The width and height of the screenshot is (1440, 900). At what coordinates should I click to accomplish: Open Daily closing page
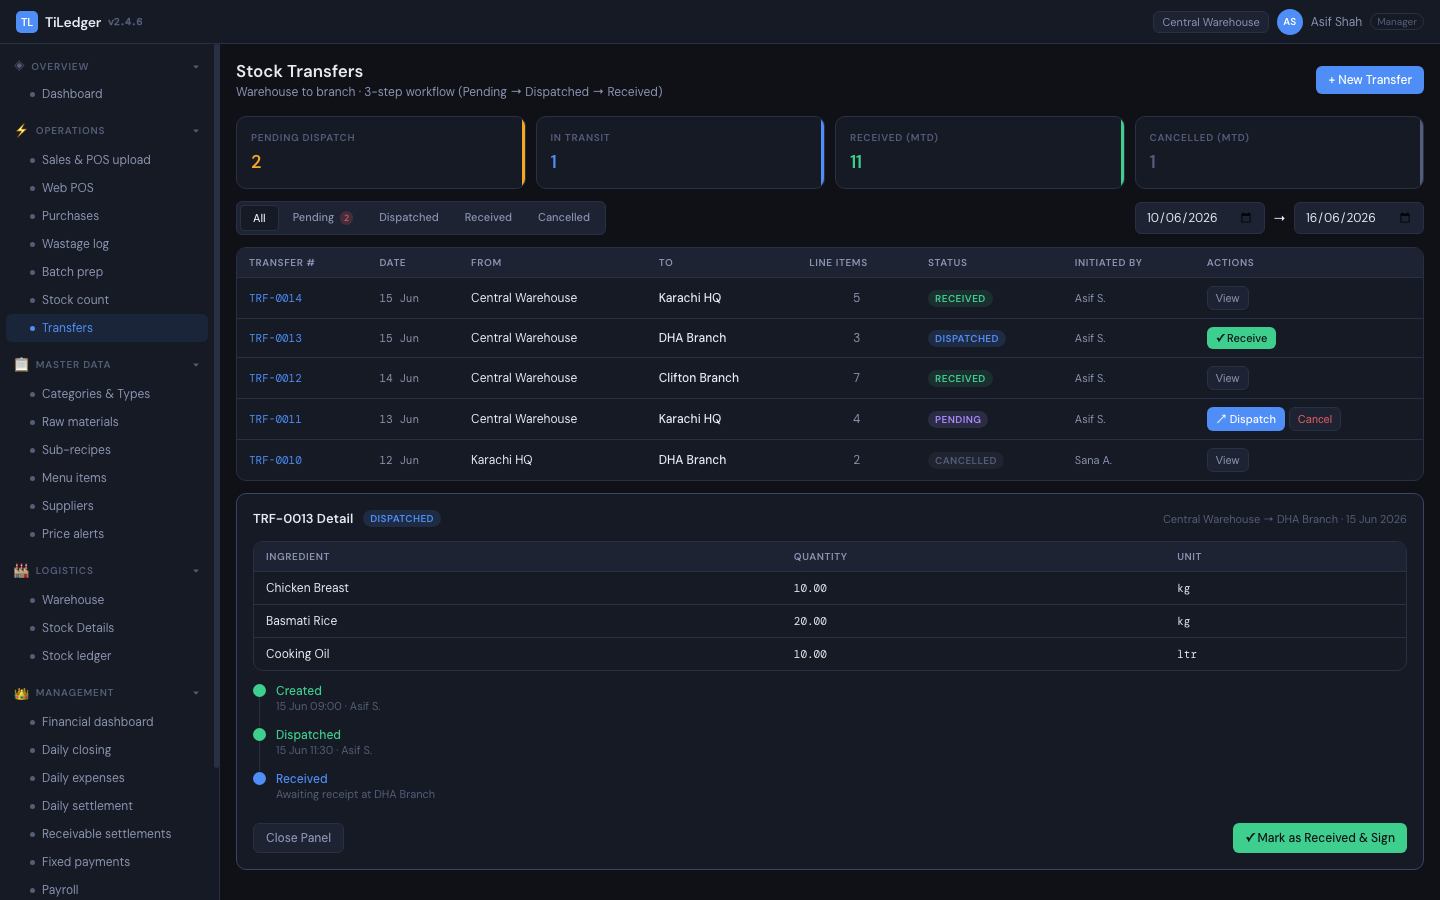(x=107, y=750)
